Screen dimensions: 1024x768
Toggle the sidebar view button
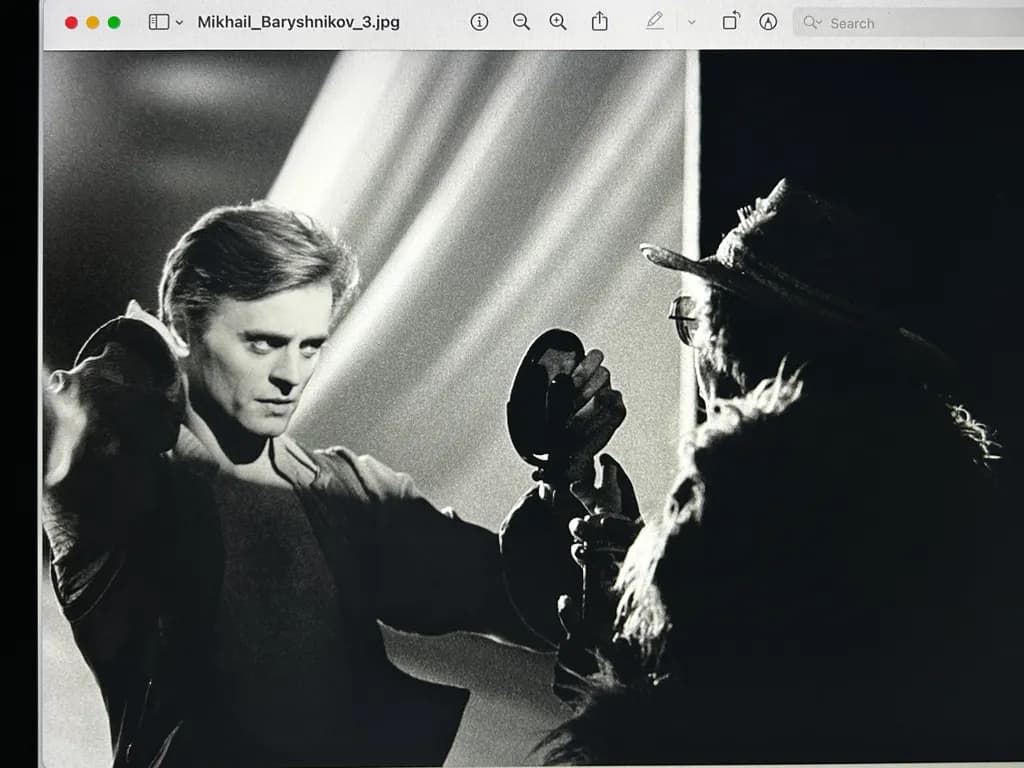point(159,22)
